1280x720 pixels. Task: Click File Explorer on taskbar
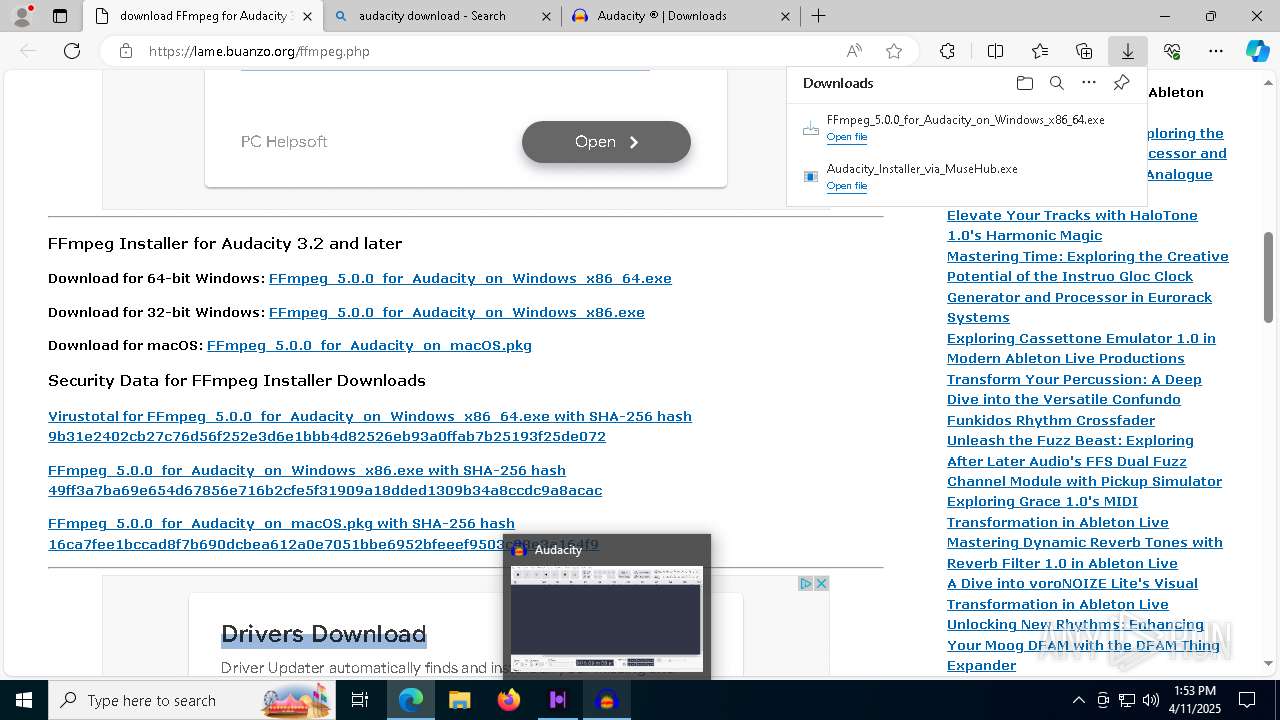click(x=459, y=700)
